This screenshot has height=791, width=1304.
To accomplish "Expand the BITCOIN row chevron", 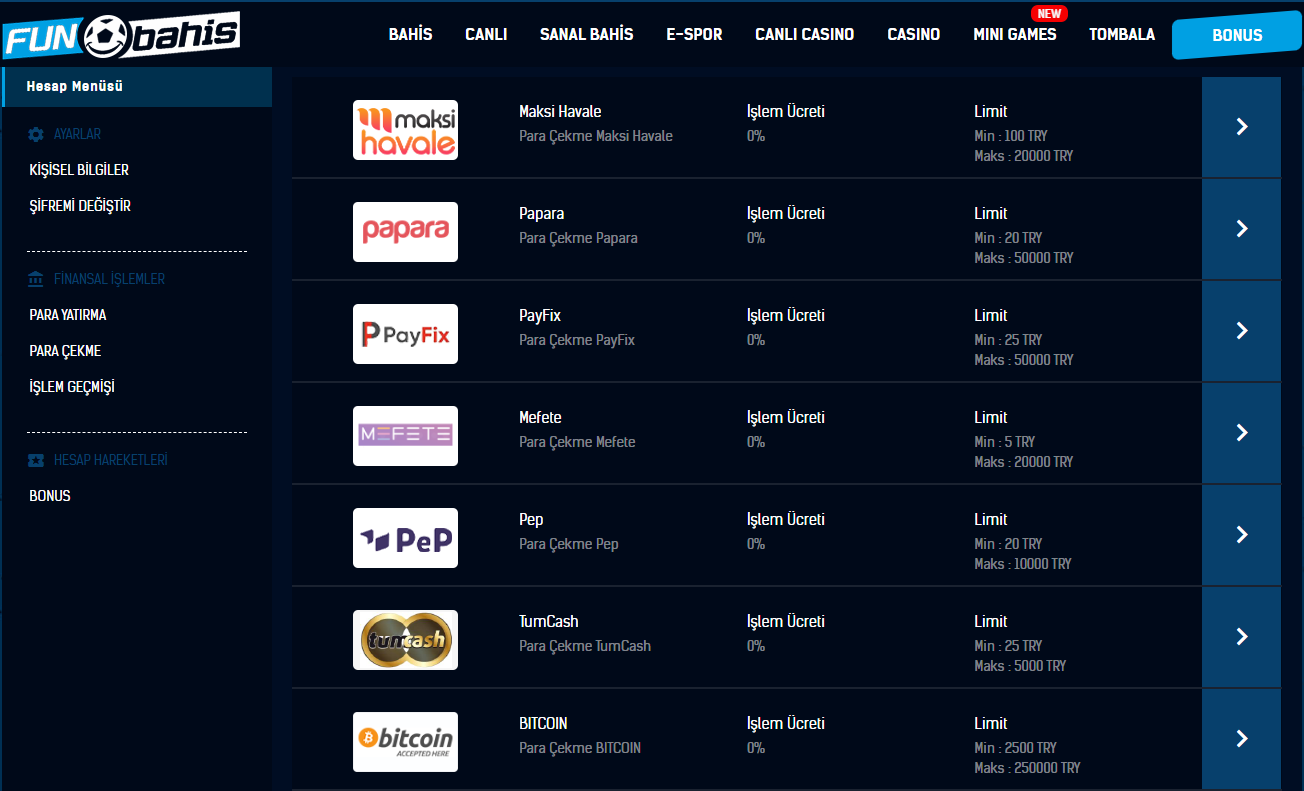I will click(1241, 739).
